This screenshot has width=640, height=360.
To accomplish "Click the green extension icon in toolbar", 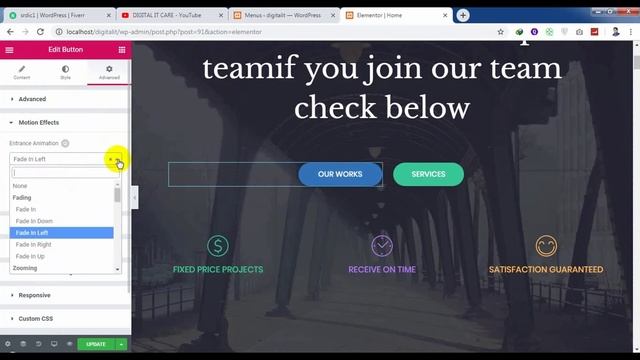I will click(519, 32).
